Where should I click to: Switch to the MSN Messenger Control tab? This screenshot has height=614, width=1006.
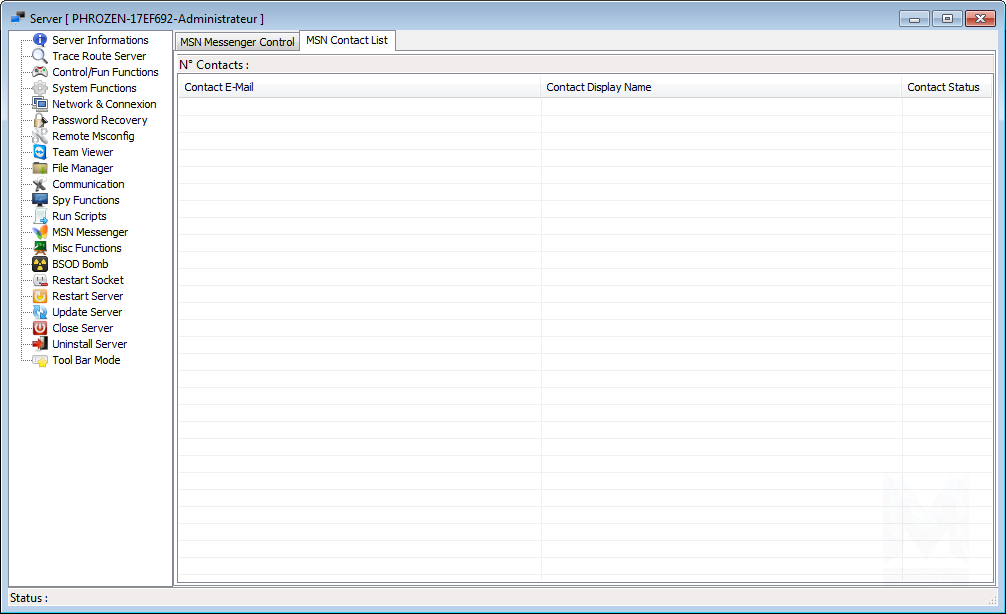tap(237, 42)
